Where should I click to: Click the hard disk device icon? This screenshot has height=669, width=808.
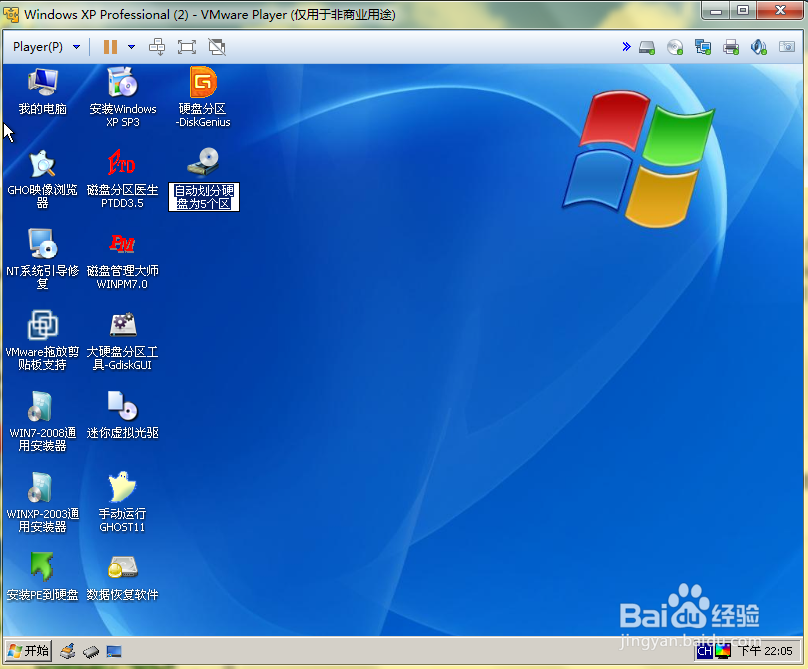(x=647, y=47)
